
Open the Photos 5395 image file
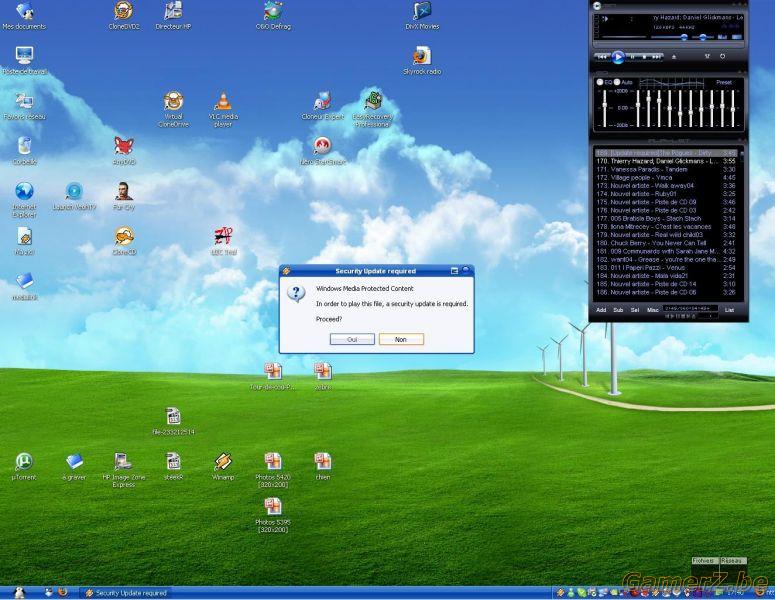click(x=273, y=515)
